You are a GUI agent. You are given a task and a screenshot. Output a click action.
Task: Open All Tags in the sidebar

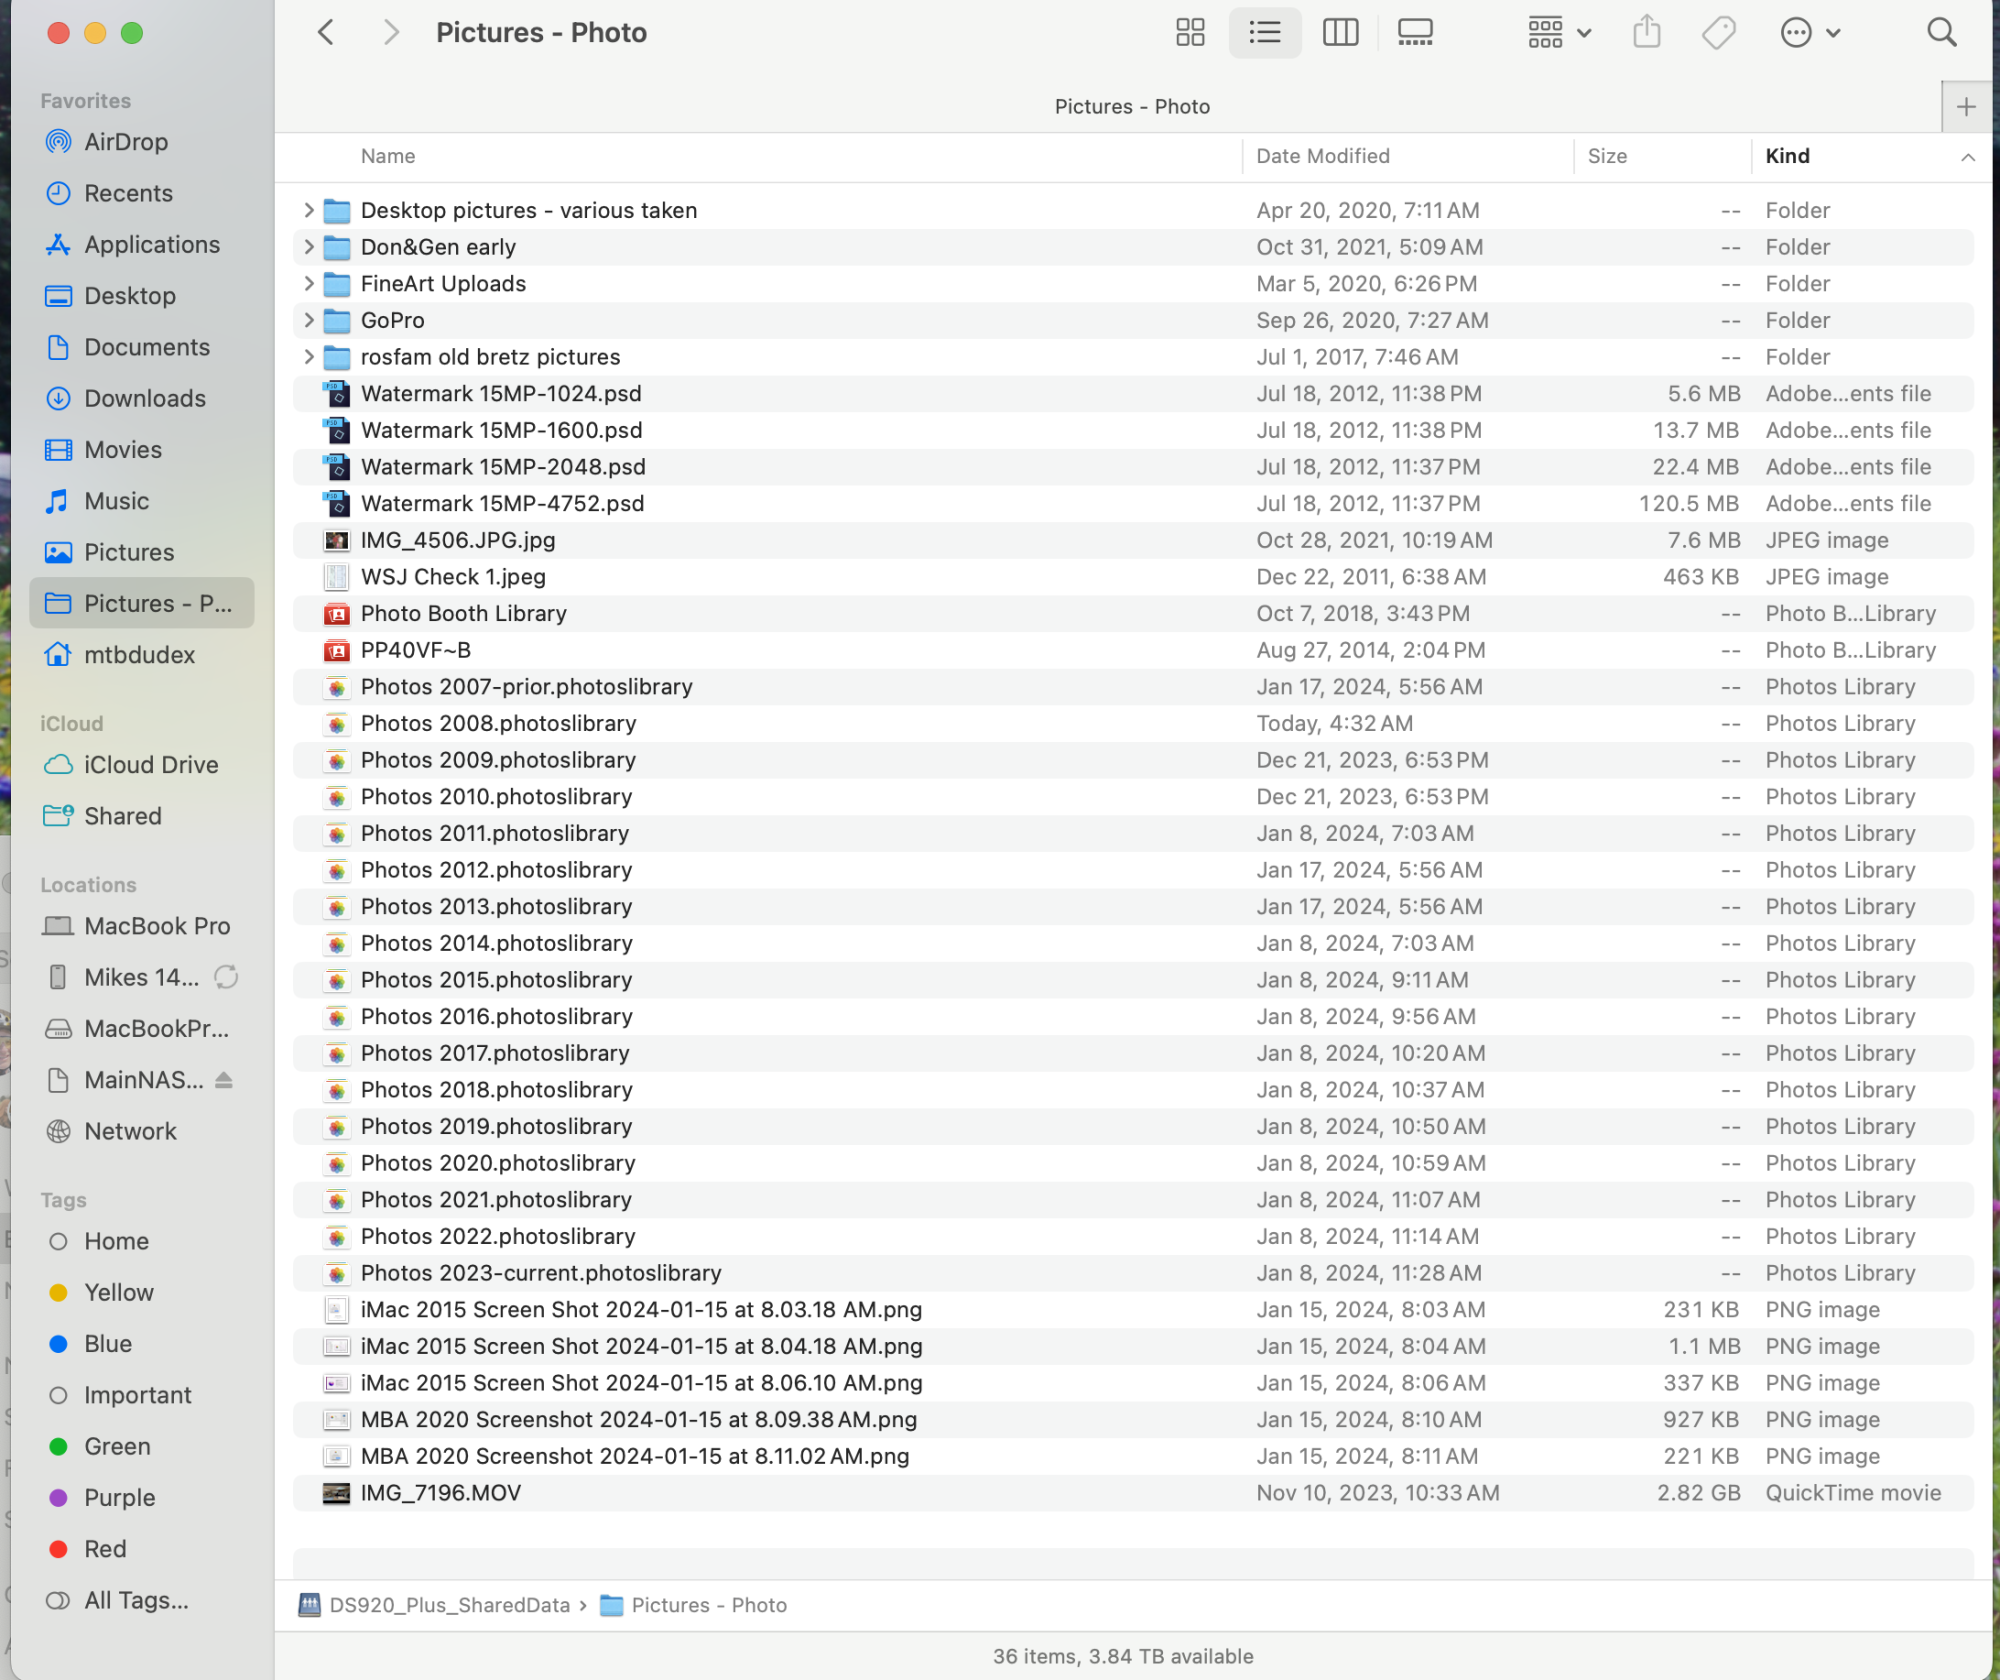[x=136, y=1601]
